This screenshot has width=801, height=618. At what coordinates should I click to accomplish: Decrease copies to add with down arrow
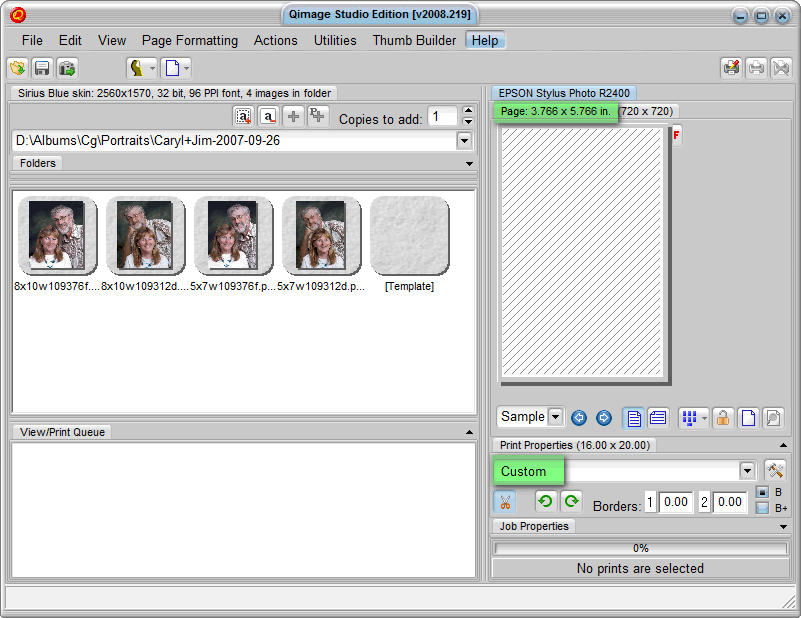(468, 122)
